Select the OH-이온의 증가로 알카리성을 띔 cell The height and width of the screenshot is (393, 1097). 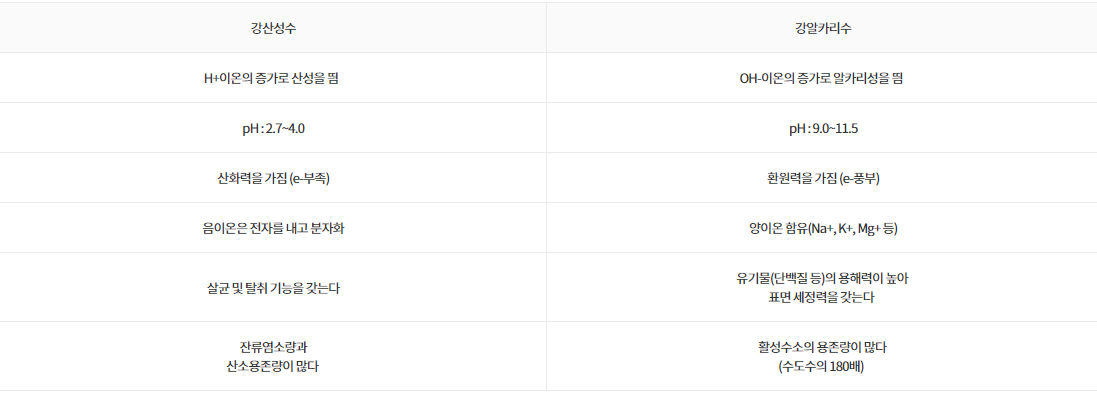pyautogui.click(x=821, y=78)
